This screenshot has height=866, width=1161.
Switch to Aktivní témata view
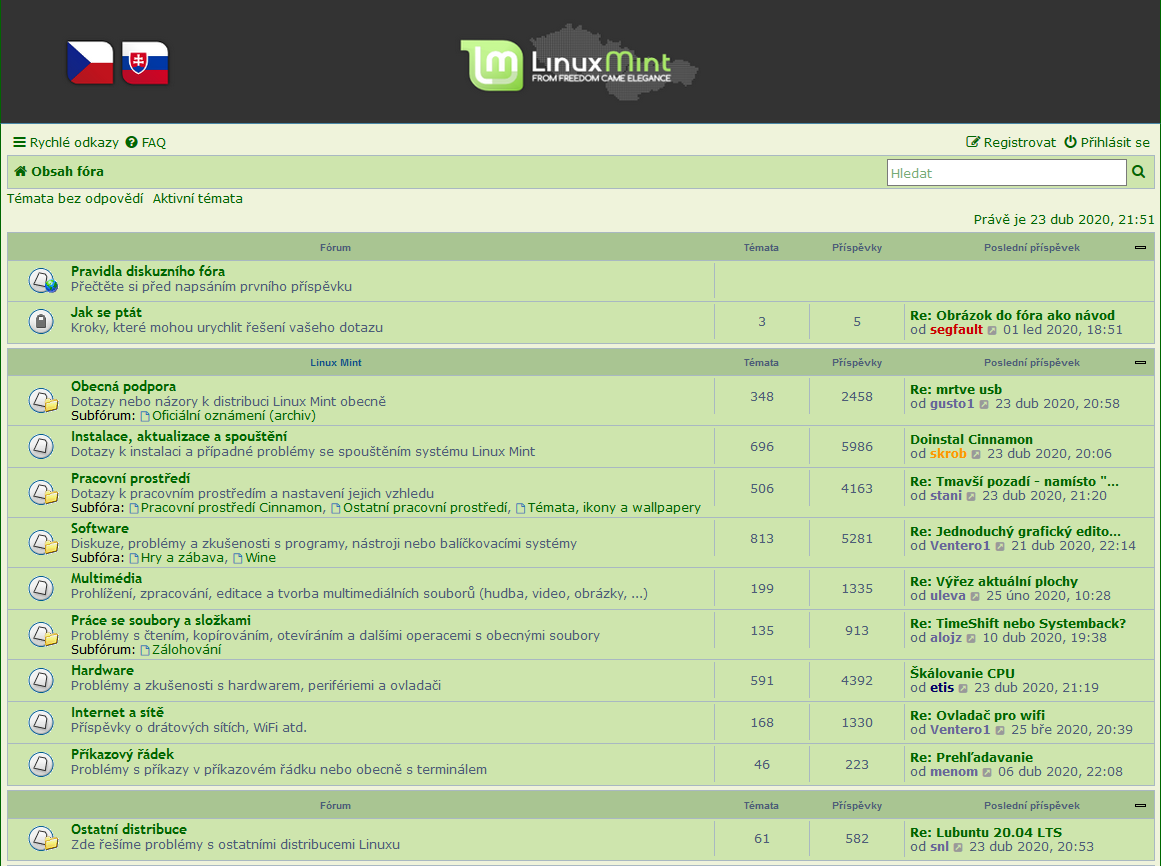coord(198,199)
